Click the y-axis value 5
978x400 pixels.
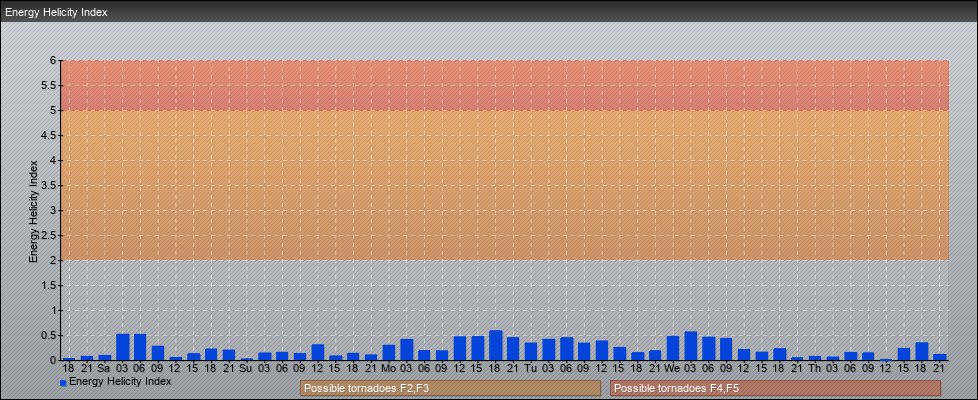click(54, 110)
